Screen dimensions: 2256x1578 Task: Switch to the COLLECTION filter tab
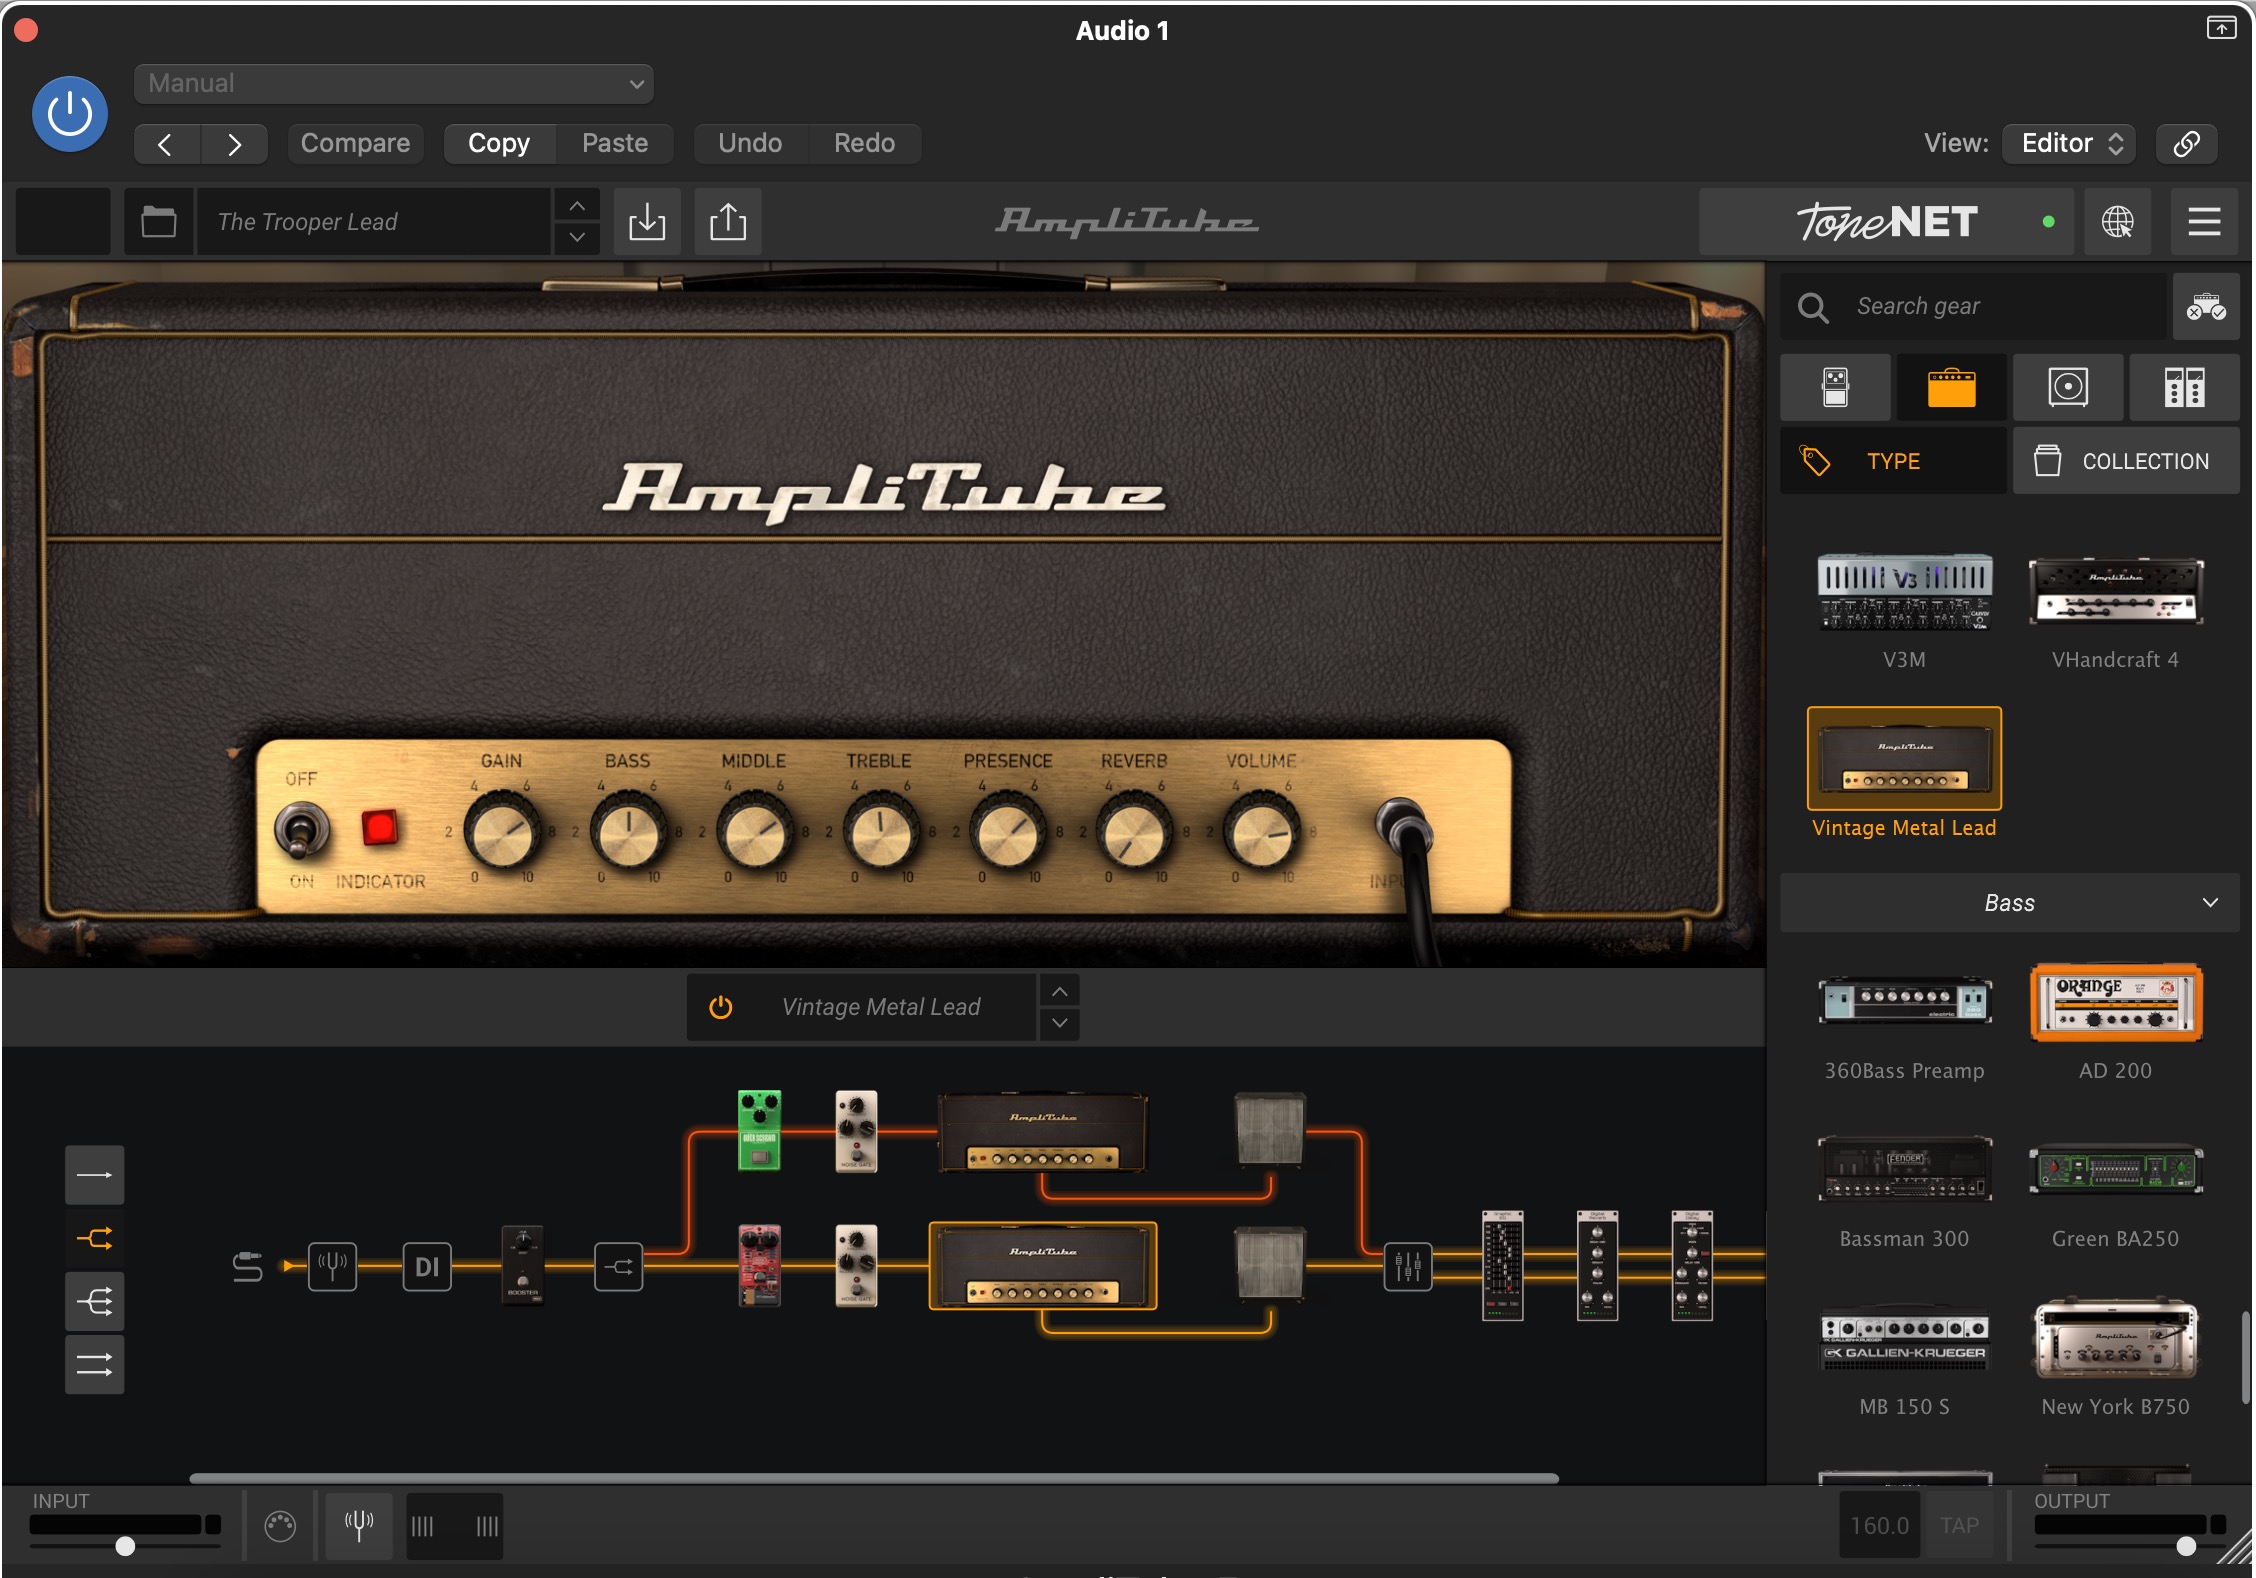click(x=2126, y=461)
